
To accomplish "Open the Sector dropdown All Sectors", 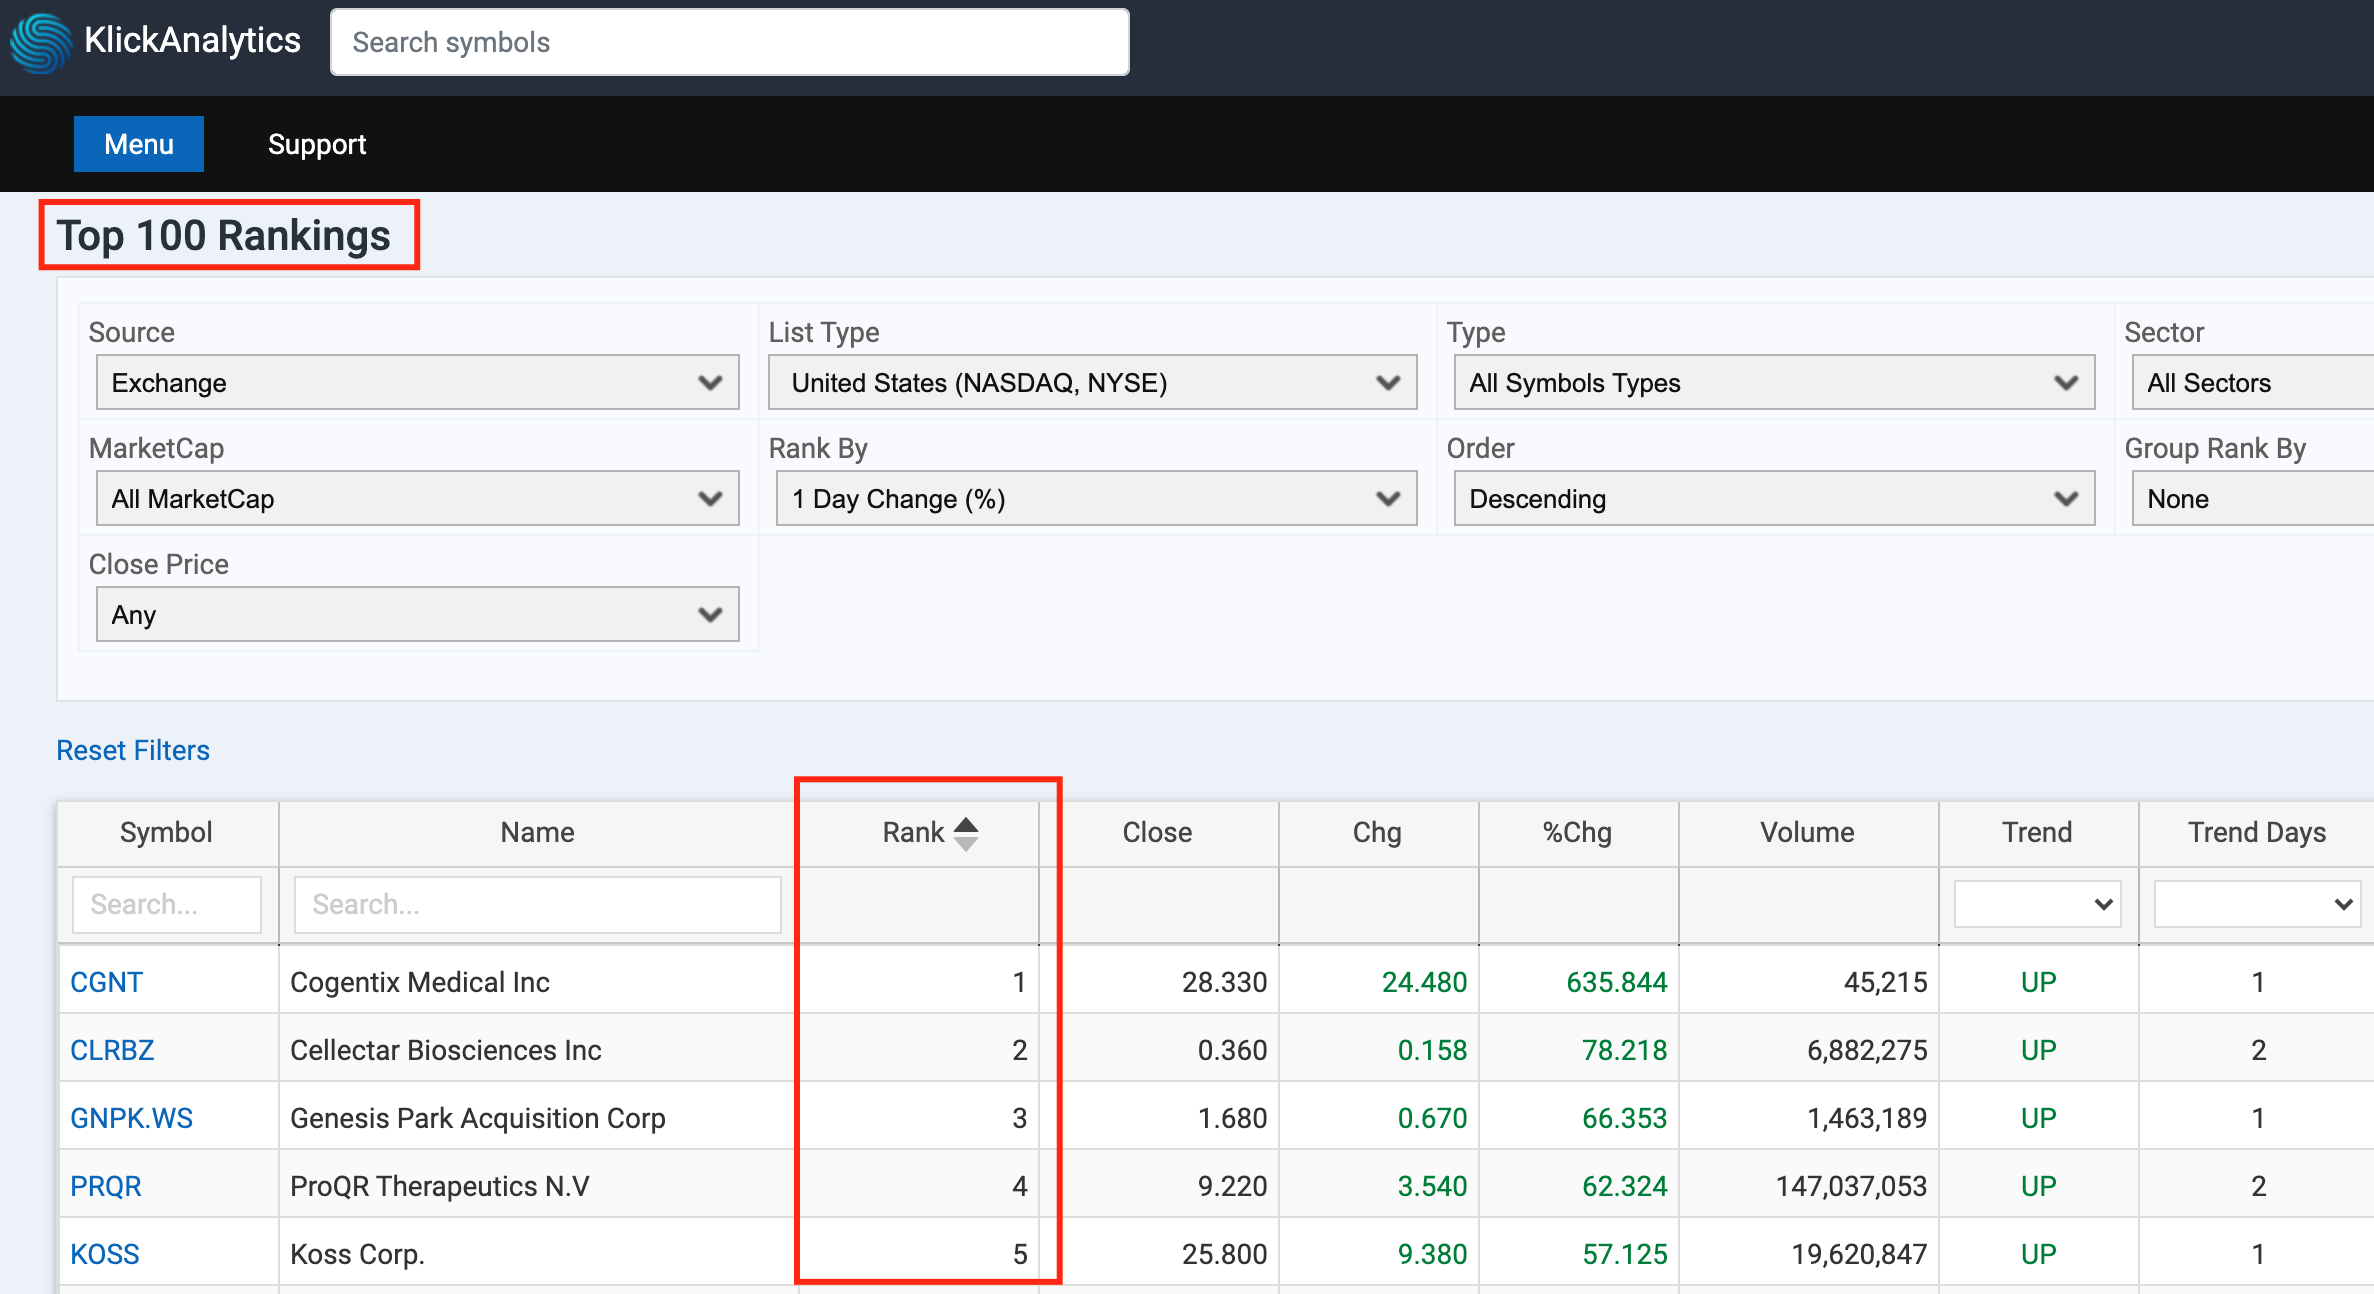I will click(2253, 382).
